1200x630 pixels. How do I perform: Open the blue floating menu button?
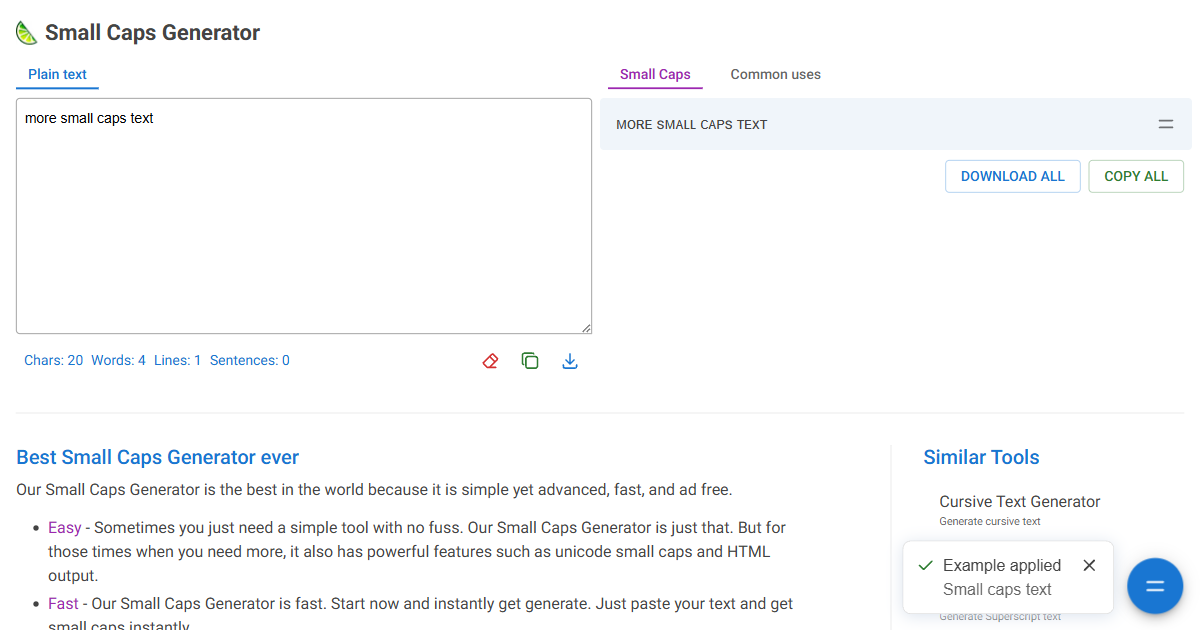click(x=1155, y=585)
